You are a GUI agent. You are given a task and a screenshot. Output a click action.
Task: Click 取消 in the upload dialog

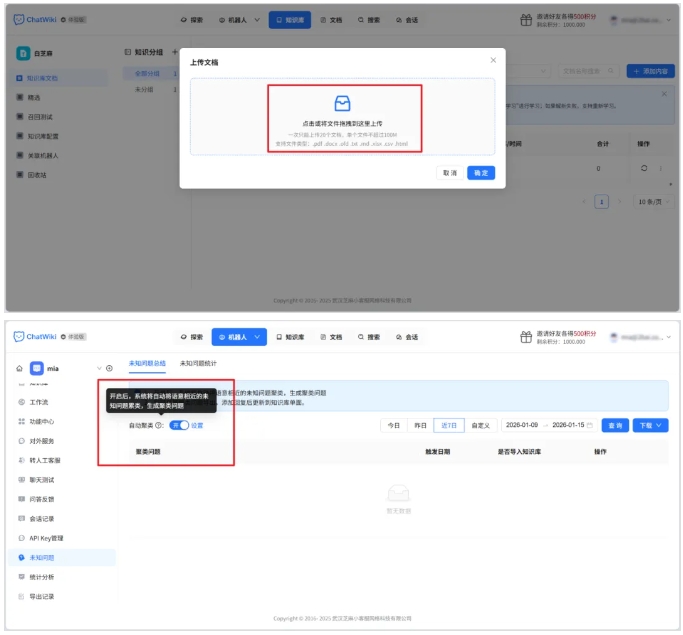point(450,173)
